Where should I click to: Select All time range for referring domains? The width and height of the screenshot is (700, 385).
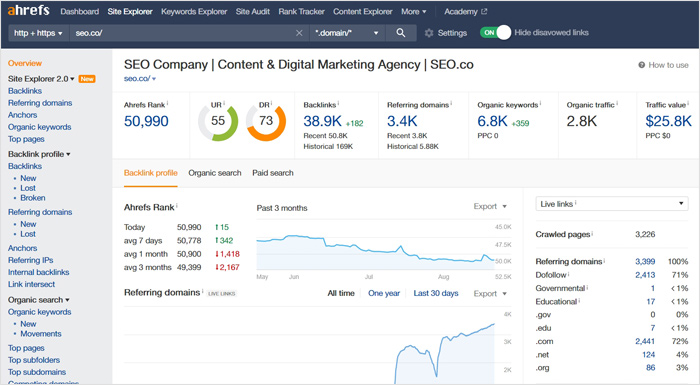341,293
